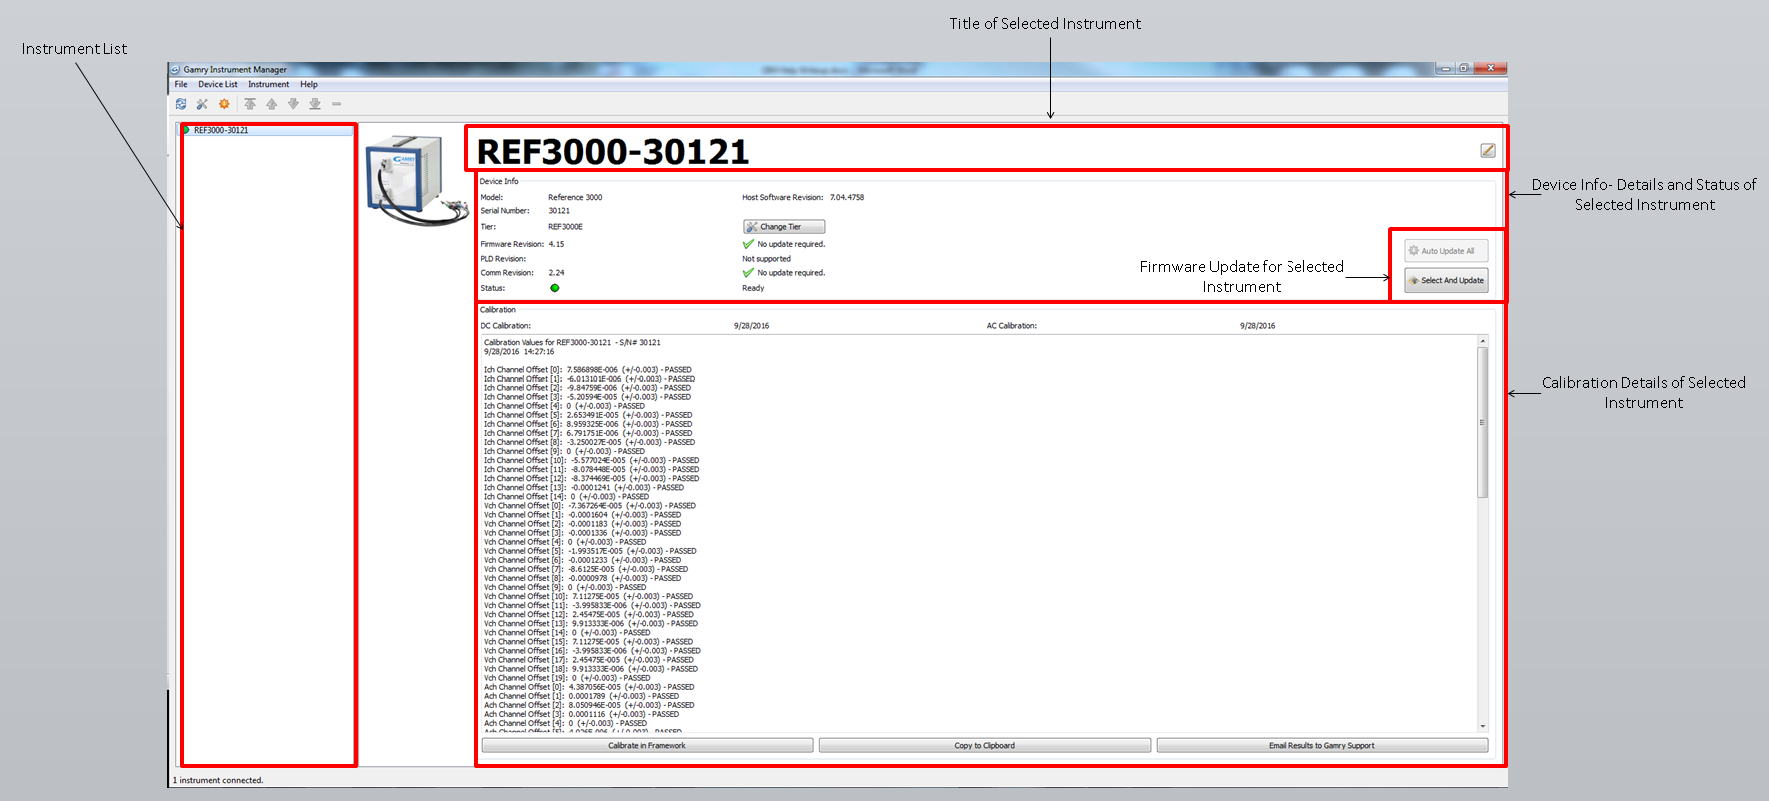Click the AC Calibration date 9/28/2016
Image resolution: width=1769 pixels, height=801 pixels.
(1258, 326)
